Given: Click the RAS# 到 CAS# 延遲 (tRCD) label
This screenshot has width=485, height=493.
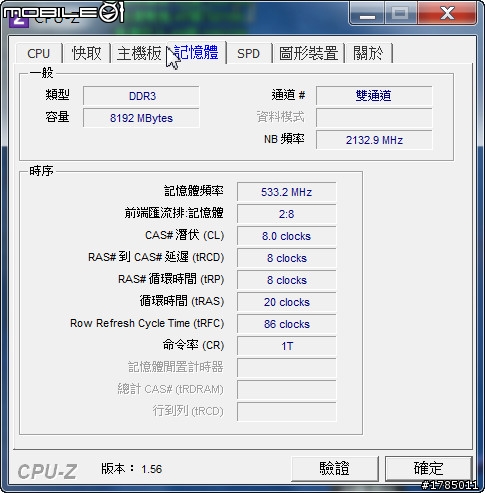Looking at the screenshot, I should click(156, 257).
